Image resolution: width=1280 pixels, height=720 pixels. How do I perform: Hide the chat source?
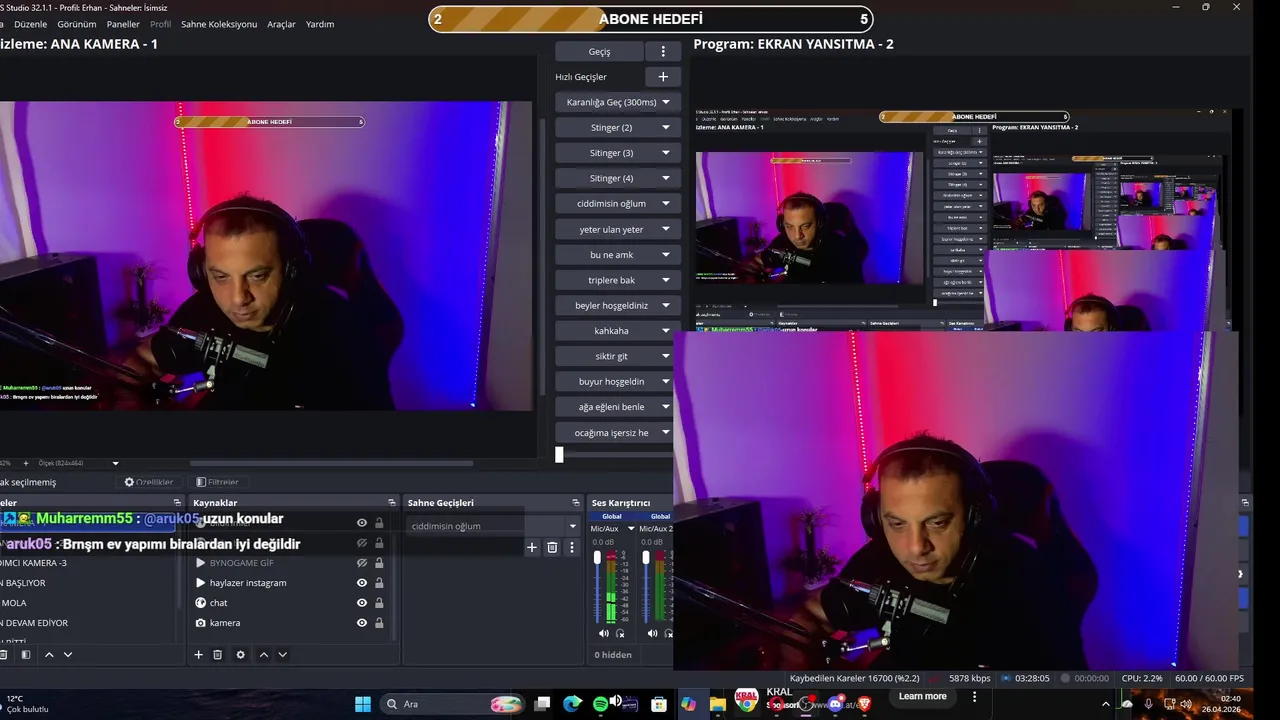(362, 603)
